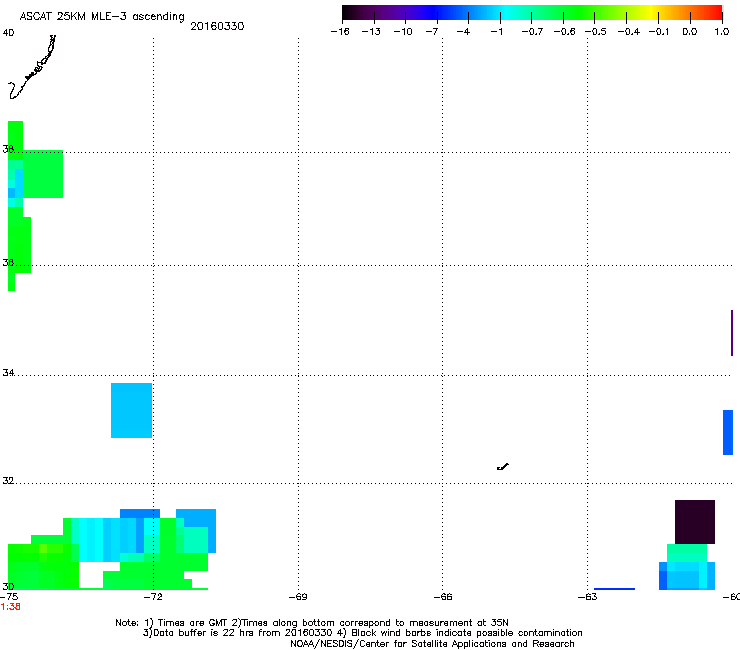740x650 pixels.
Task: Click the -7 color bar label
Action: 432,32
